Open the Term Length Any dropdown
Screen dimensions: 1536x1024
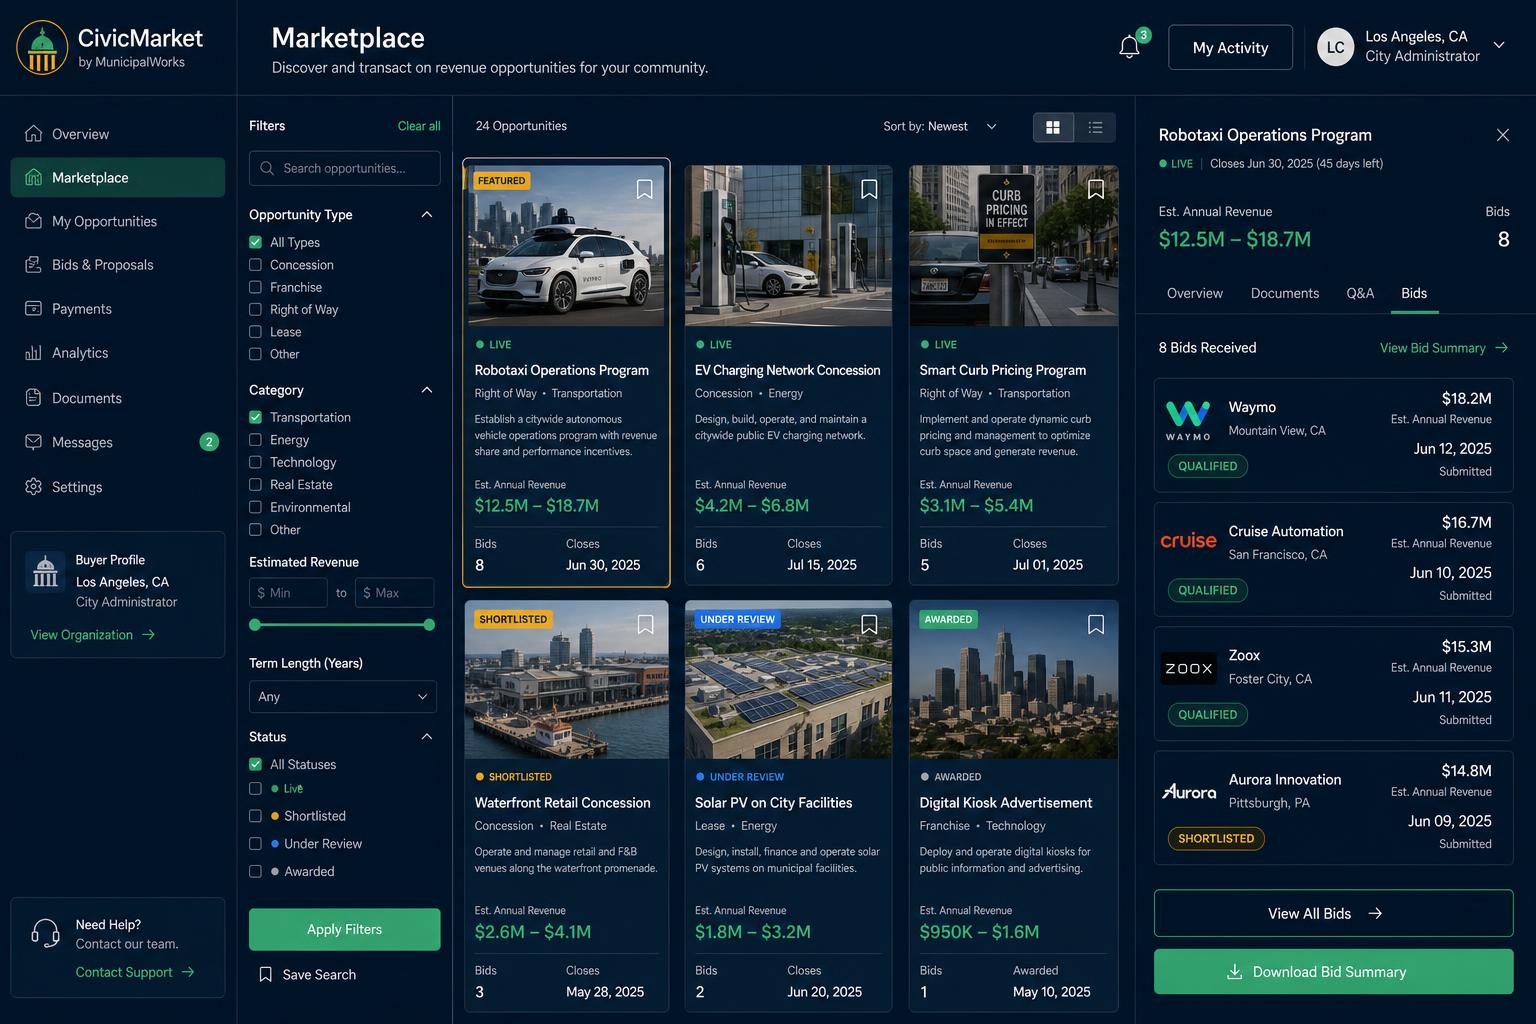click(343, 696)
